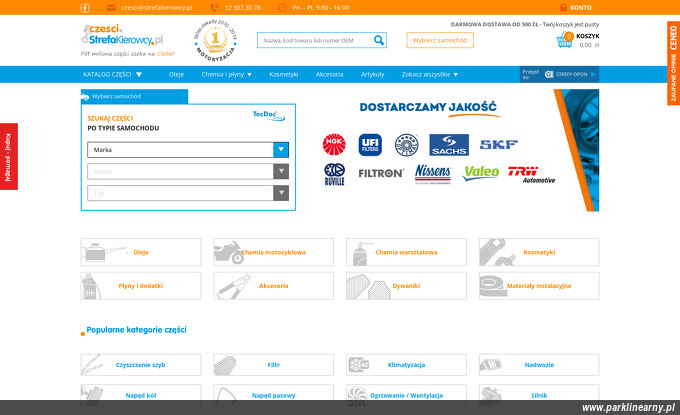Open the Czyszczenie szyb parts category
Viewport: 680px width, 415px height.
point(141,365)
